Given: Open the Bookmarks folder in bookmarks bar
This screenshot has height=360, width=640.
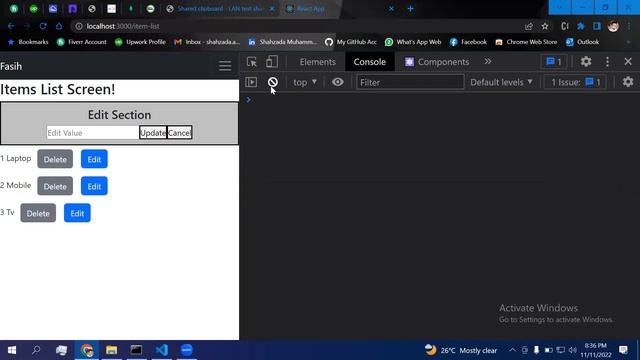Looking at the screenshot, I should coord(28,42).
